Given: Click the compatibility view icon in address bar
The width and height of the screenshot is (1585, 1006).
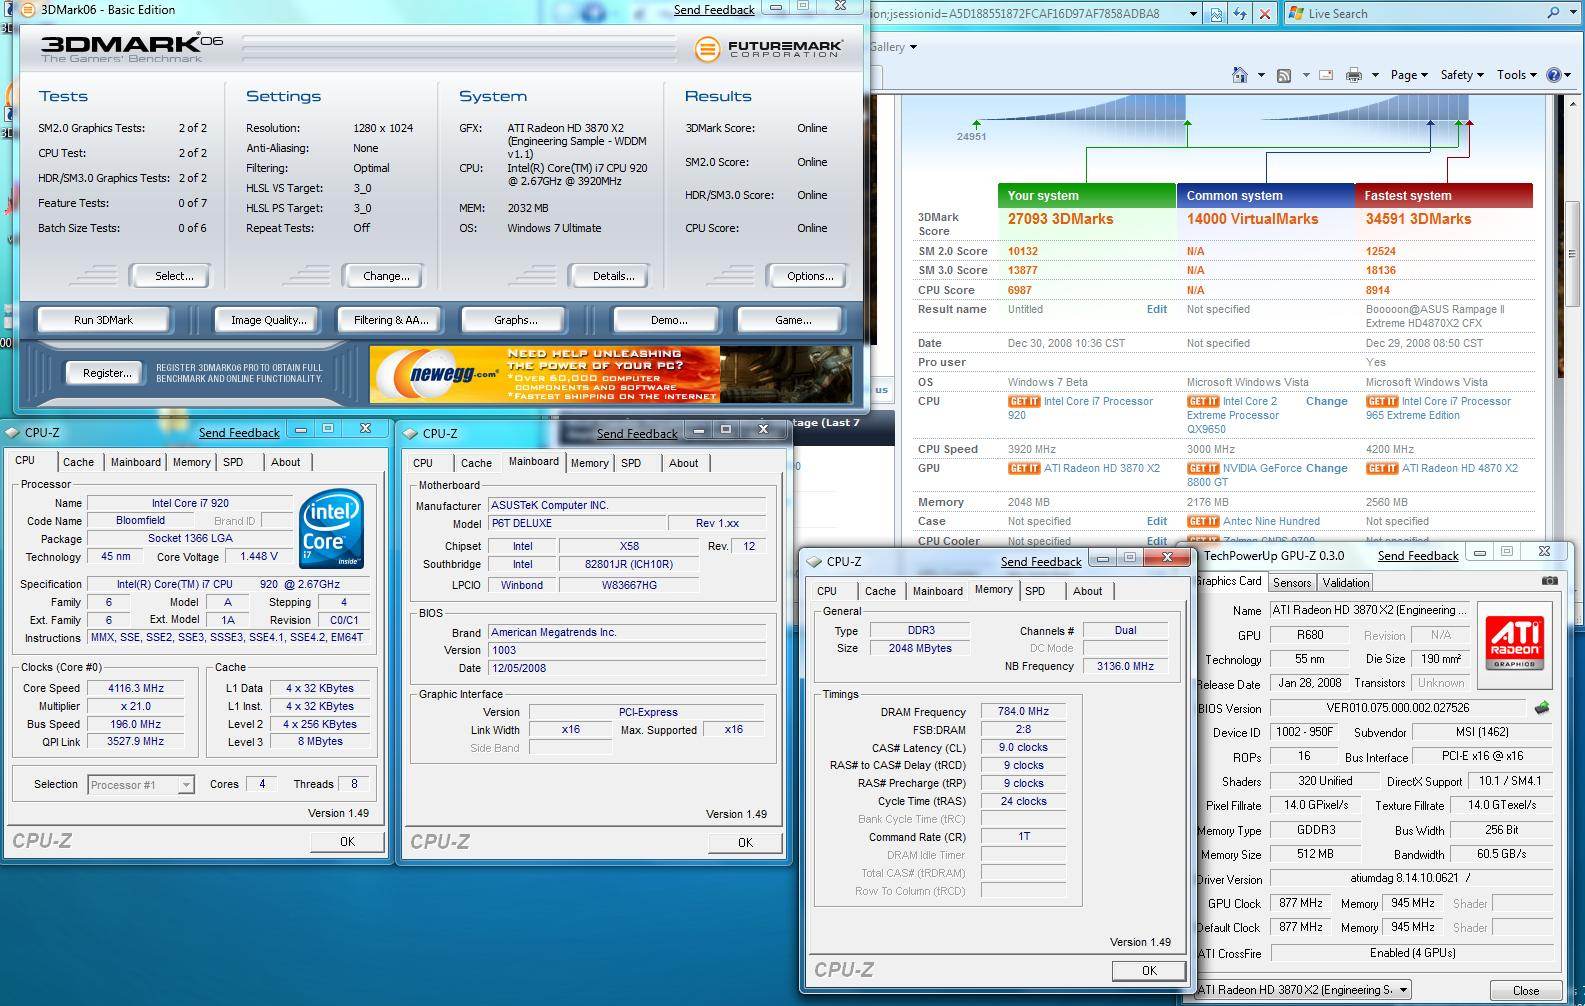Looking at the screenshot, I should coord(1216,14).
